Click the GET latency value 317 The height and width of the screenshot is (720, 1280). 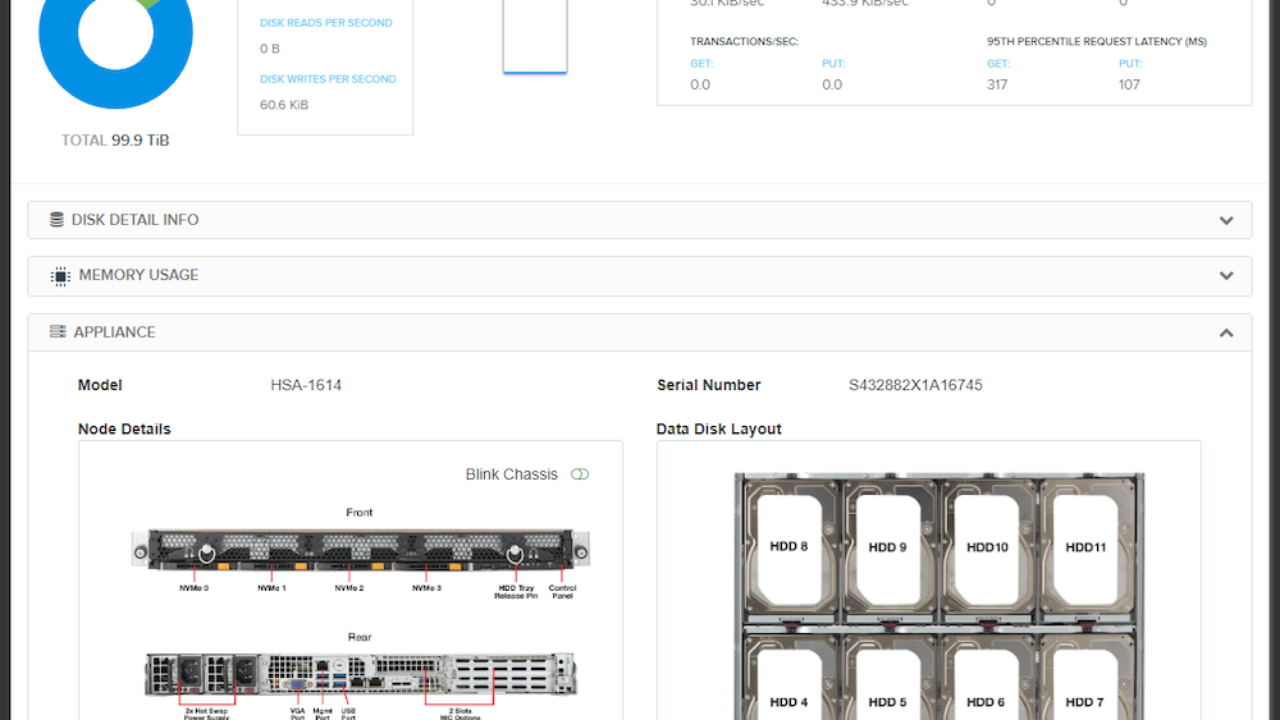(997, 85)
